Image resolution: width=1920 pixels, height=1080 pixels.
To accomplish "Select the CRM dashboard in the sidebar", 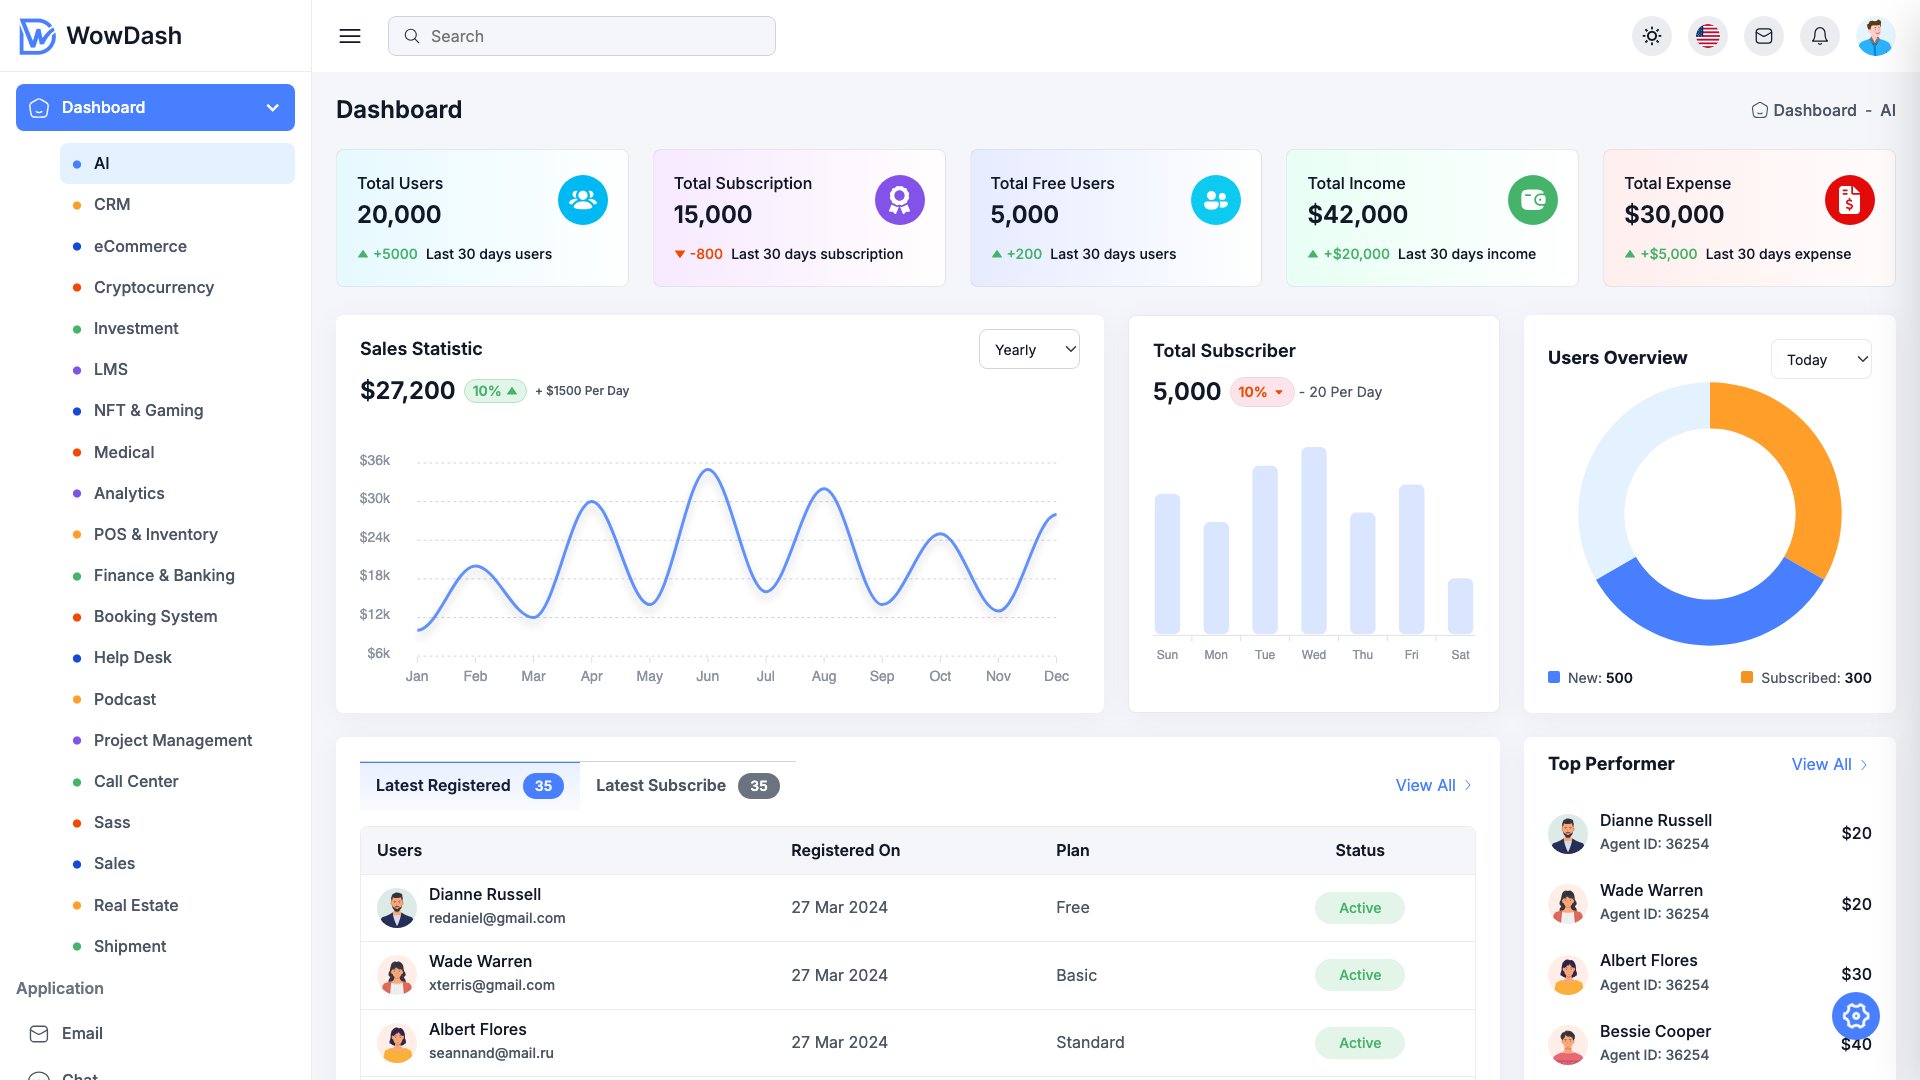I will [x=111, y=204].
